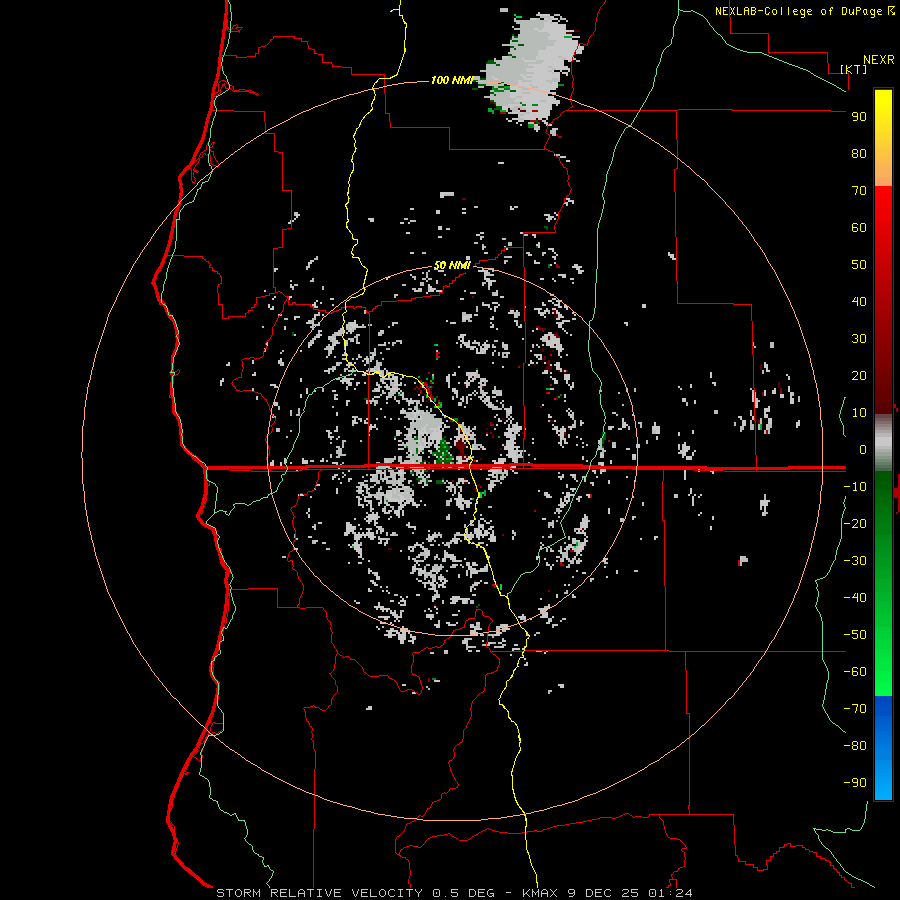The height and width of the screenshot is (900, 900).
Task: Select the 50 value on velocity scale
Action: [x=859, y=265]
